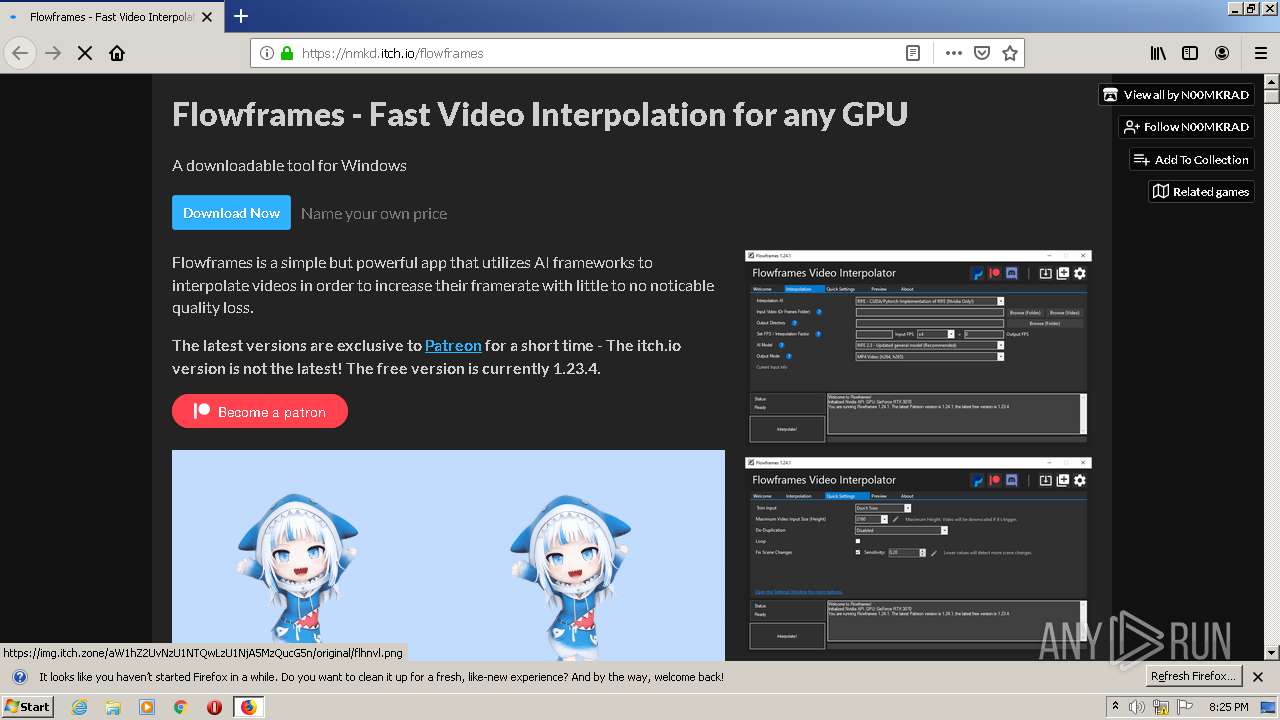Show Firefox sidebars
This screenshot has height=720, width=1280.
click(x=1190, y=53)
